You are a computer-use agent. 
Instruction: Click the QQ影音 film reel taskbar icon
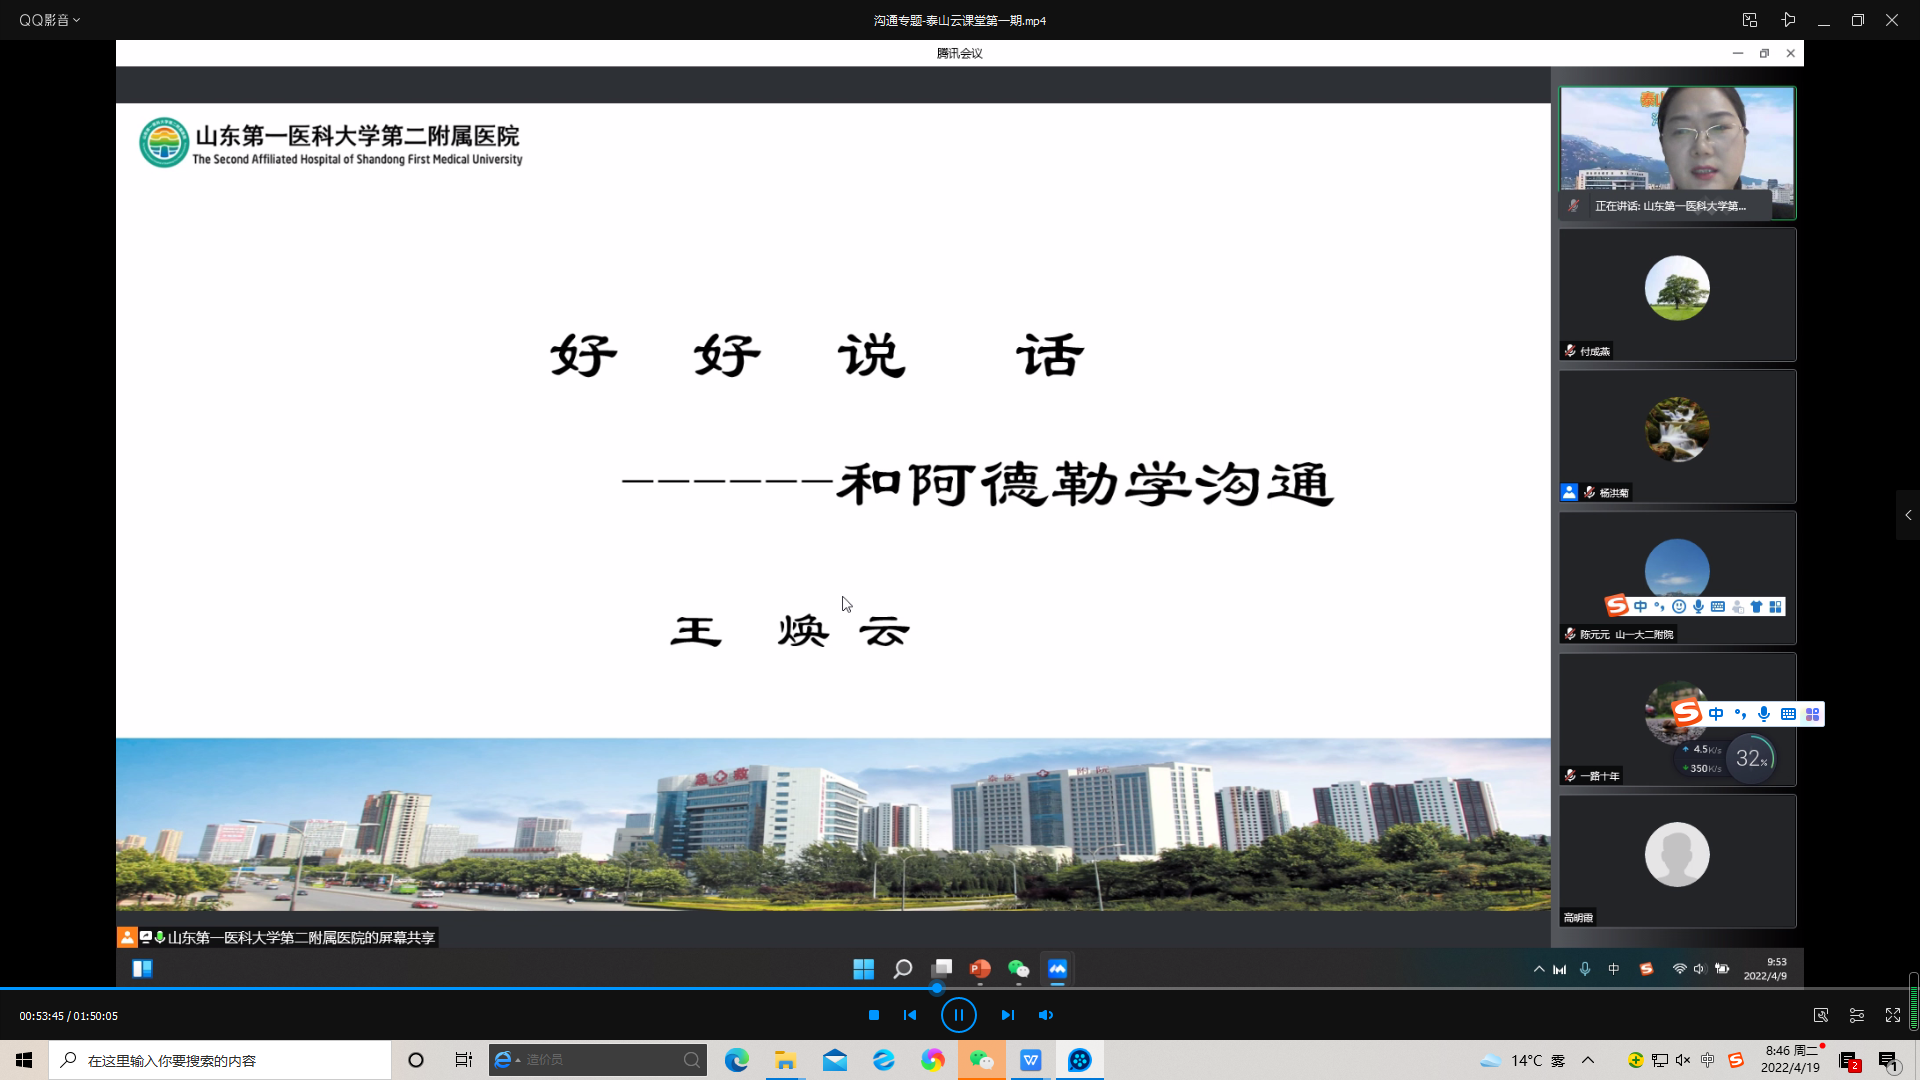1080,1060
